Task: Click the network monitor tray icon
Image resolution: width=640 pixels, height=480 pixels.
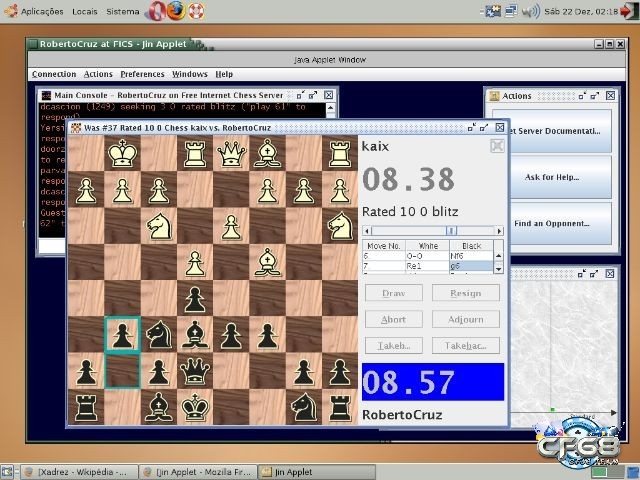Action: click(x=511, y=11)
